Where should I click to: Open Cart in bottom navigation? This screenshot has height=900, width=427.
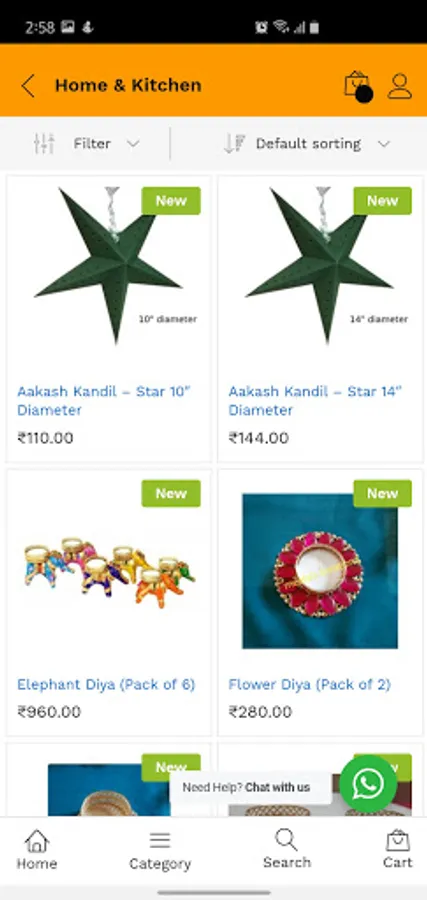(398, 849)
